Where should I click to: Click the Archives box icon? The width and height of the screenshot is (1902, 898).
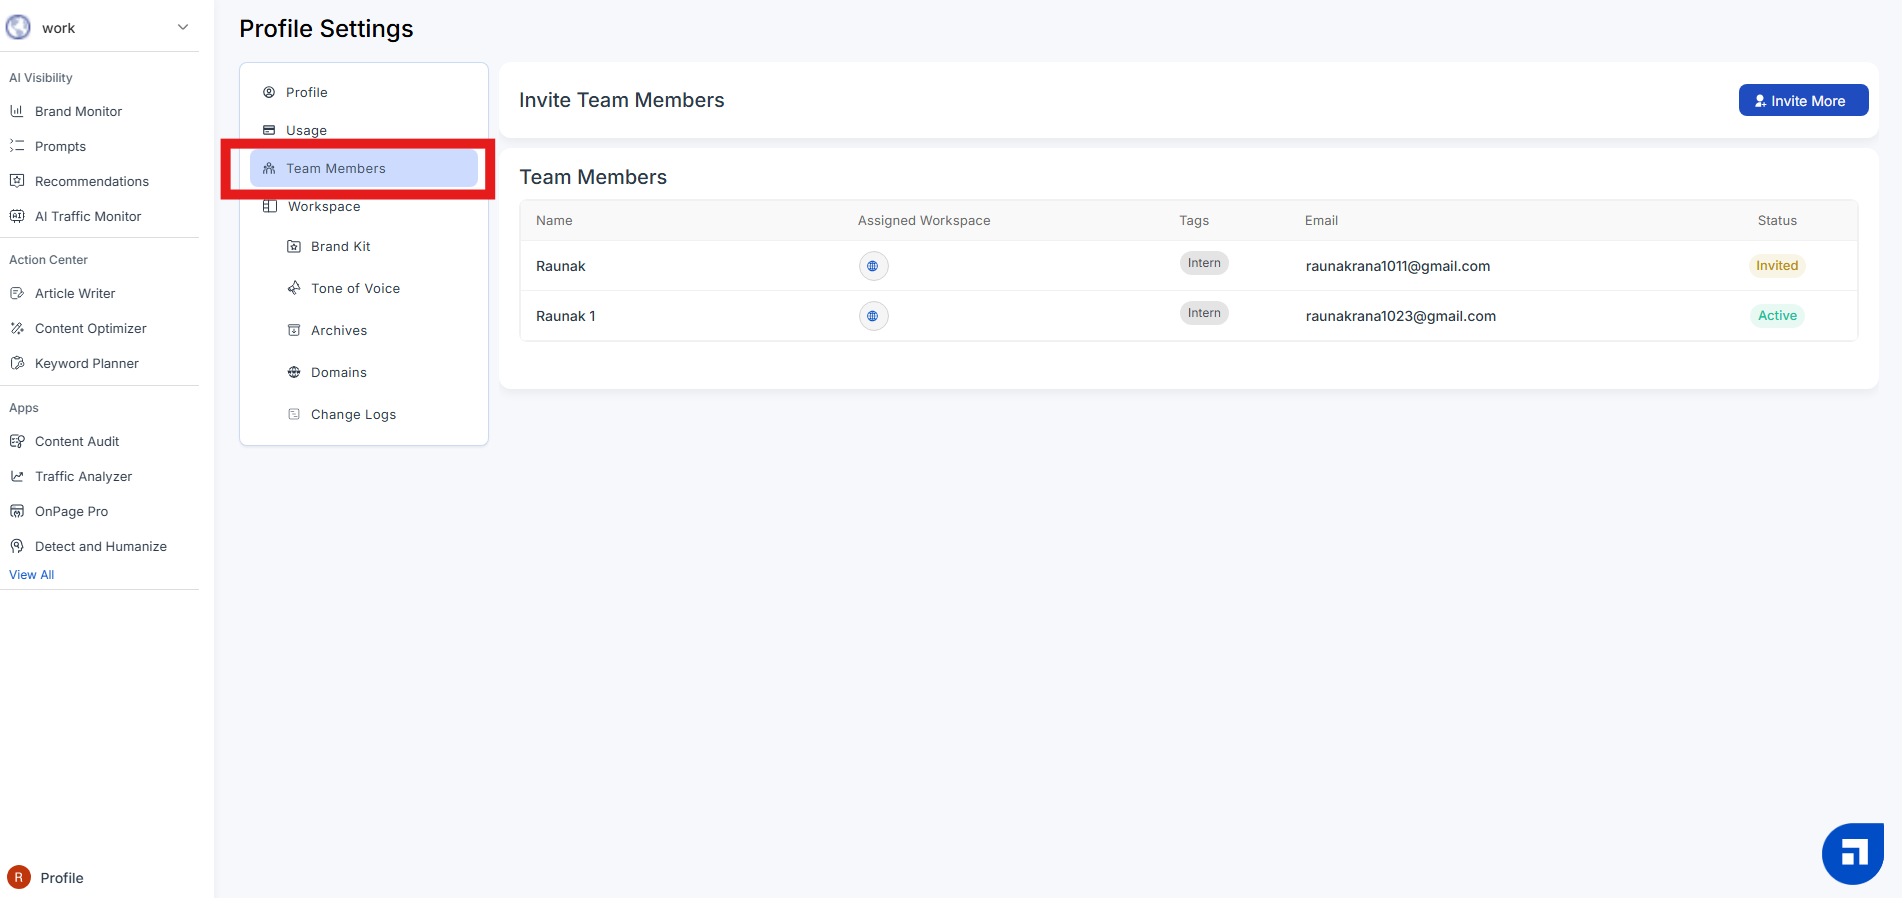[x=294, y=331]
